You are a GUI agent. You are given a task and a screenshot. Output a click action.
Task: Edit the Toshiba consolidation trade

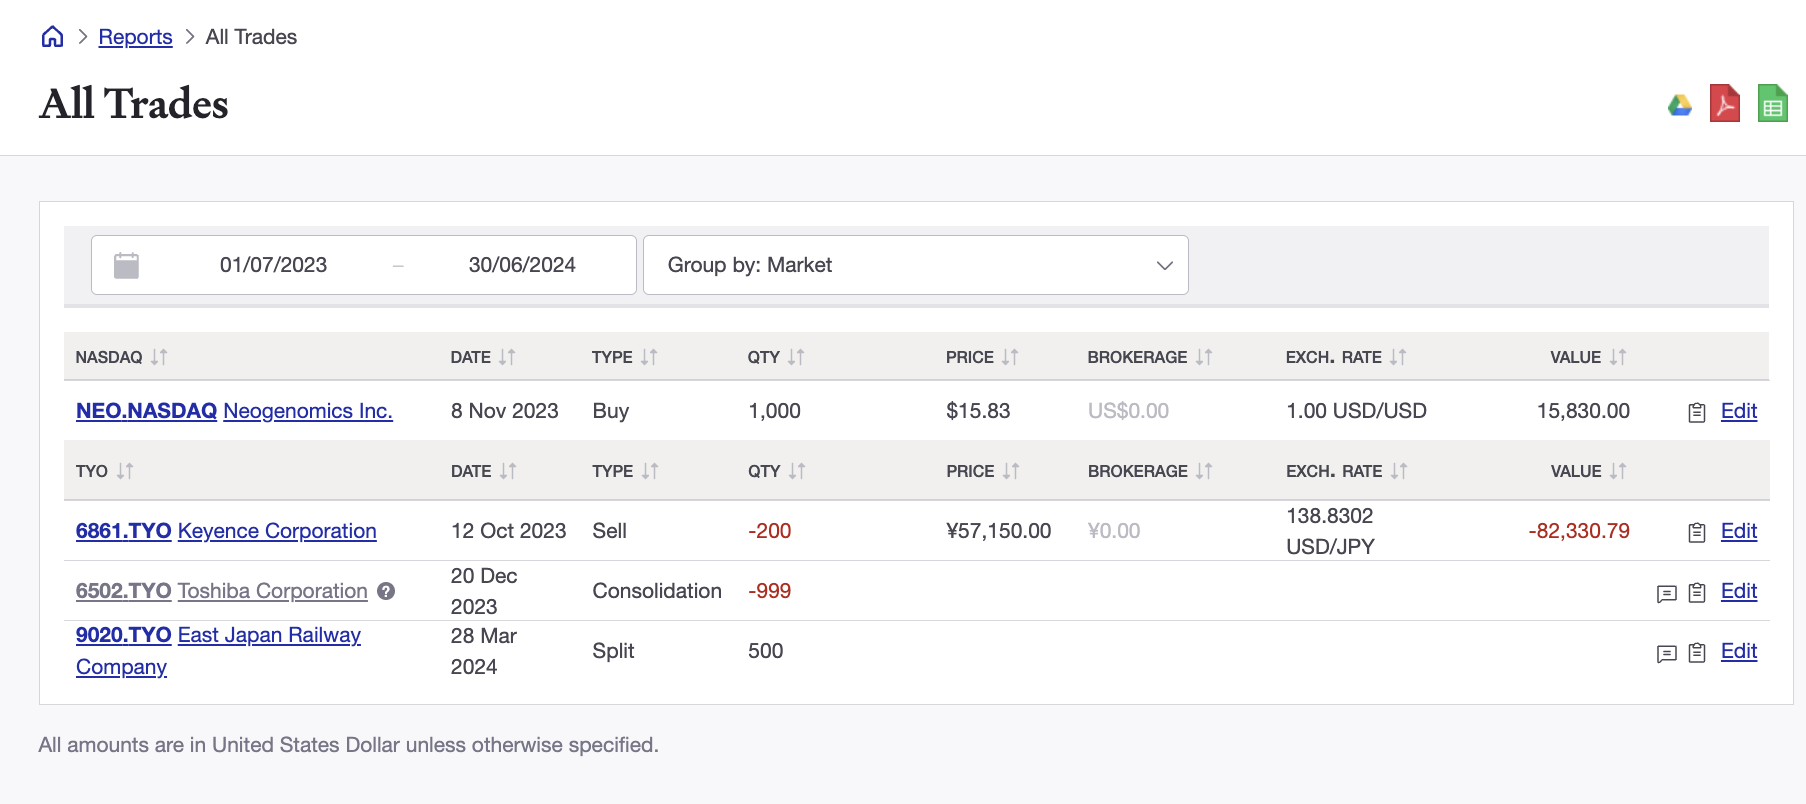pos(1739,591)
